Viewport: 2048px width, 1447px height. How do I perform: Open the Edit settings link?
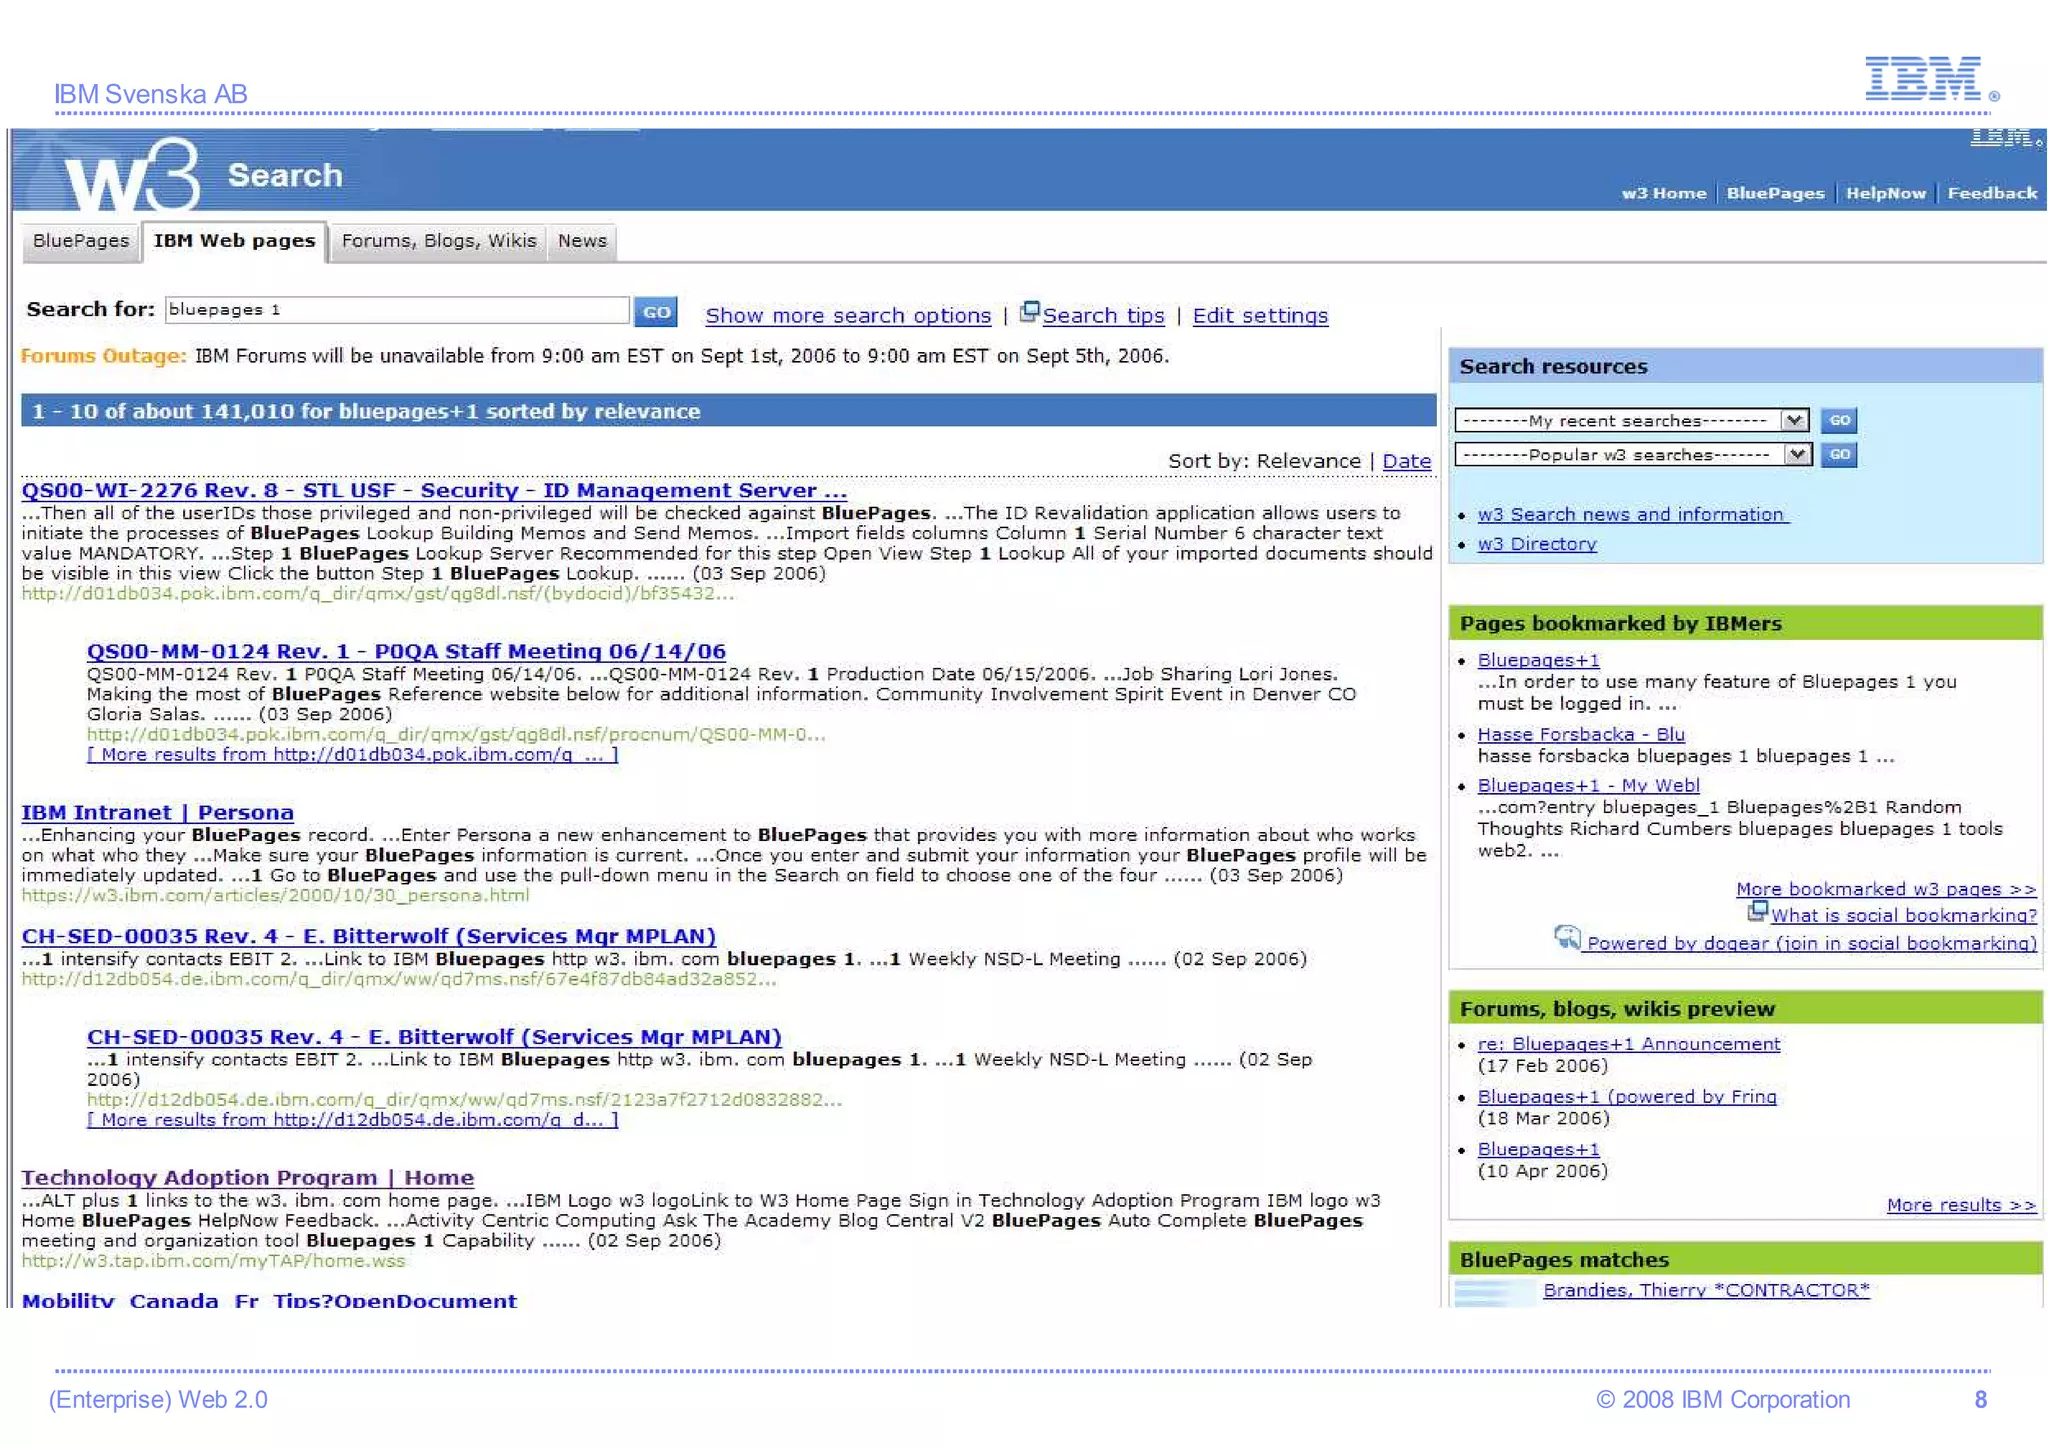pyautogui.click(x=1260, y=316)
